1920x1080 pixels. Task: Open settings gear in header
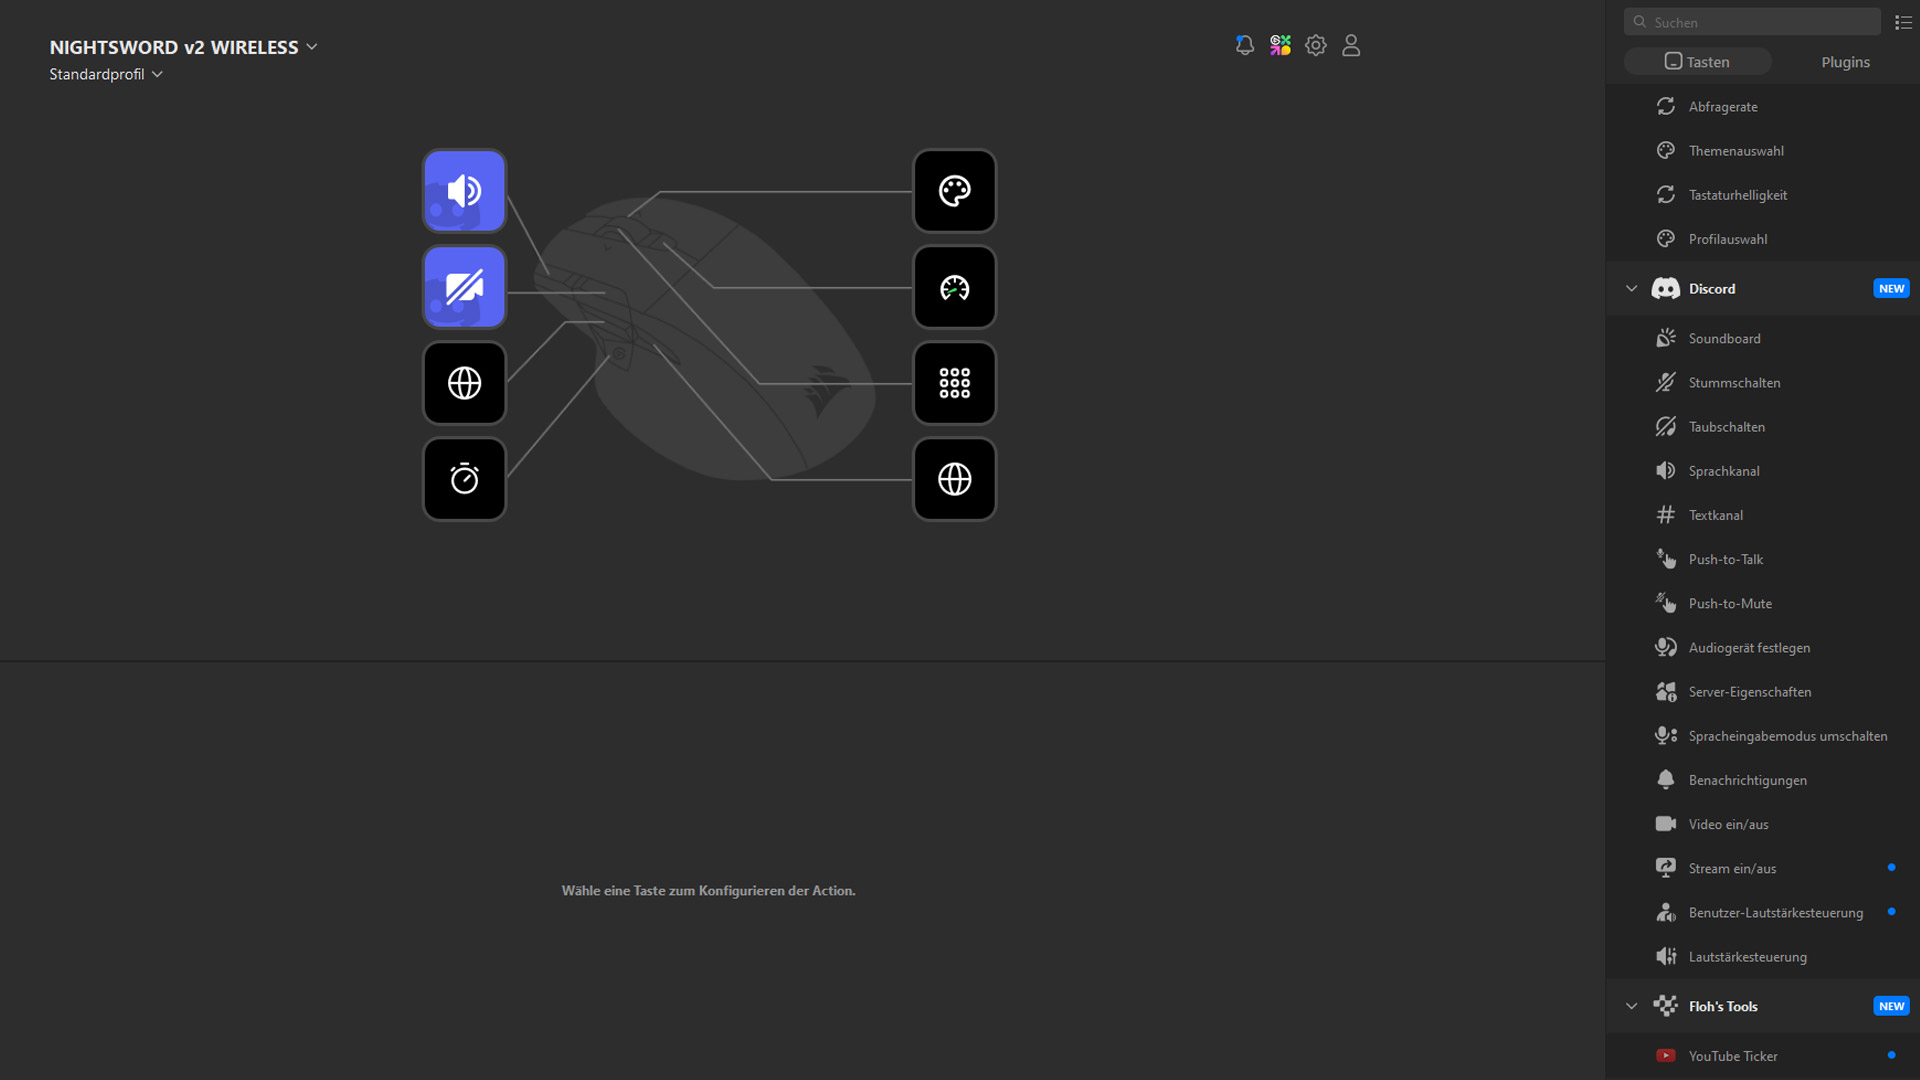point(1316,45)
